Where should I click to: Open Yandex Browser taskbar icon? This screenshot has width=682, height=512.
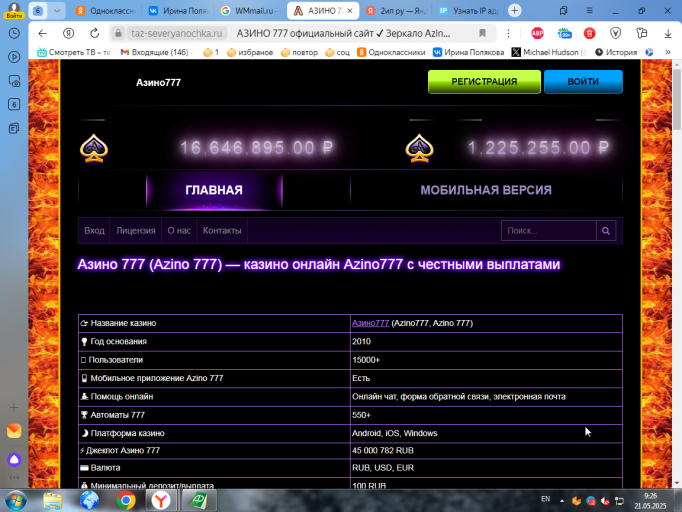click(161, 501)
